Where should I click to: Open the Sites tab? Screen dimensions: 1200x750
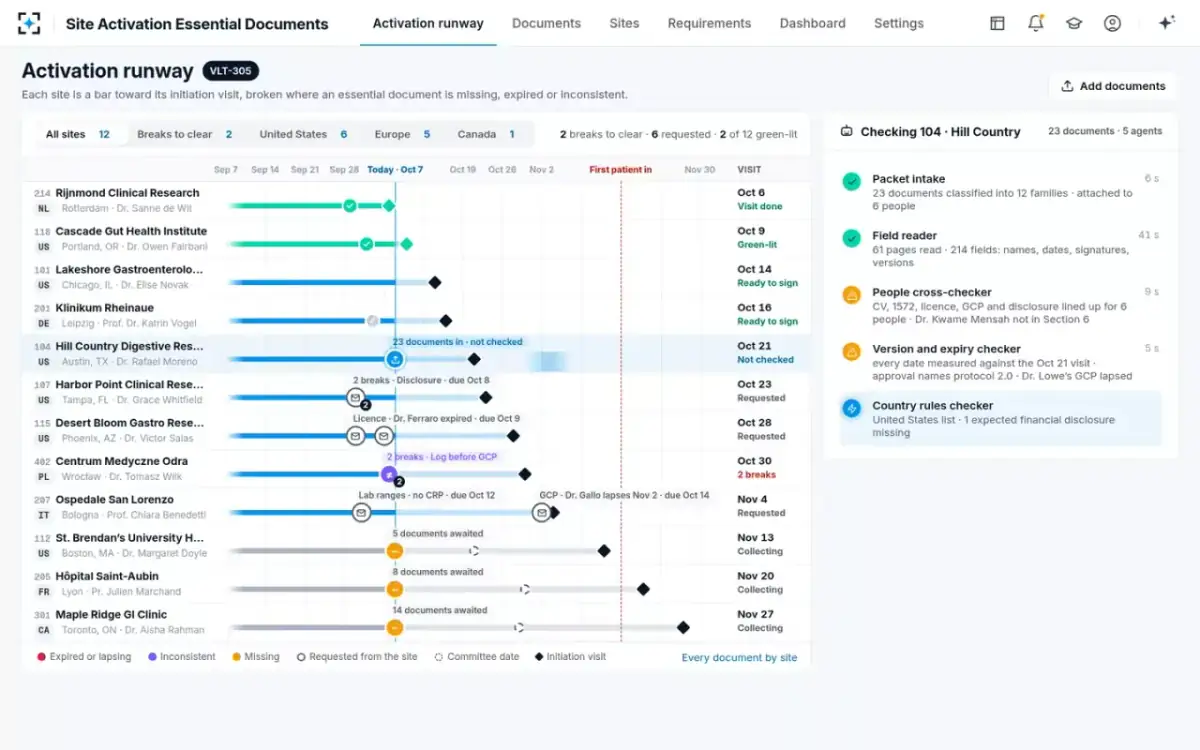point(624,23)
